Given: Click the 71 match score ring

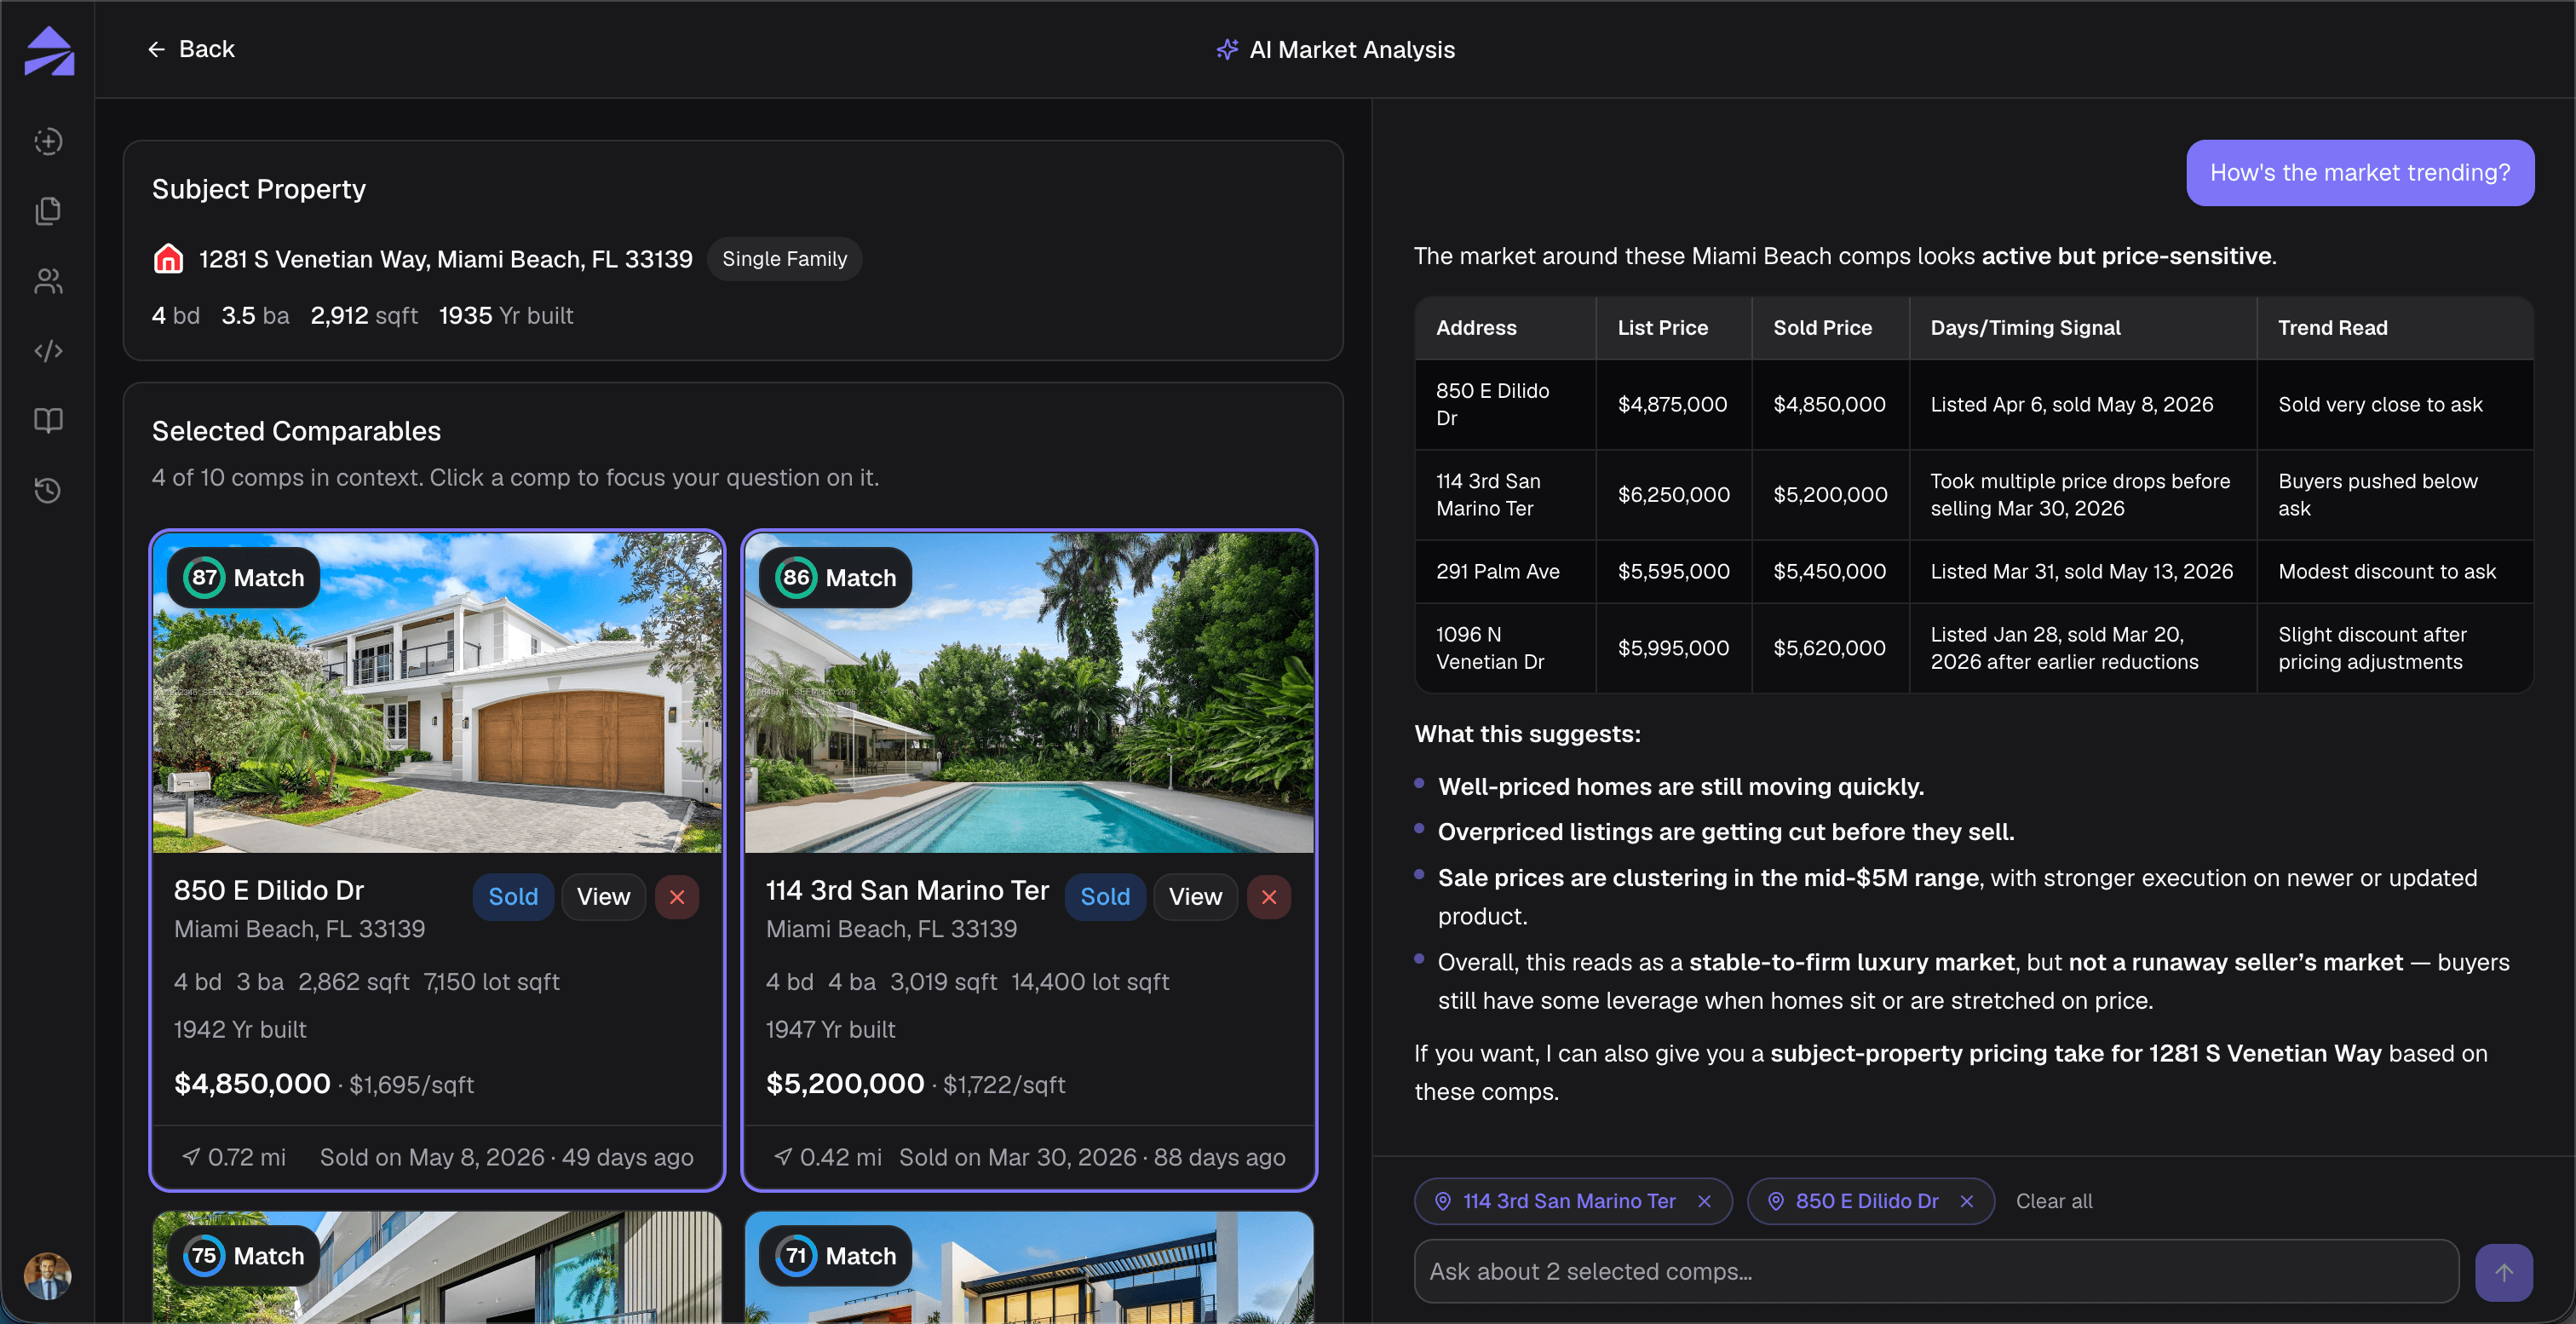Looking at the screenshot, I should coord(796,1256).
